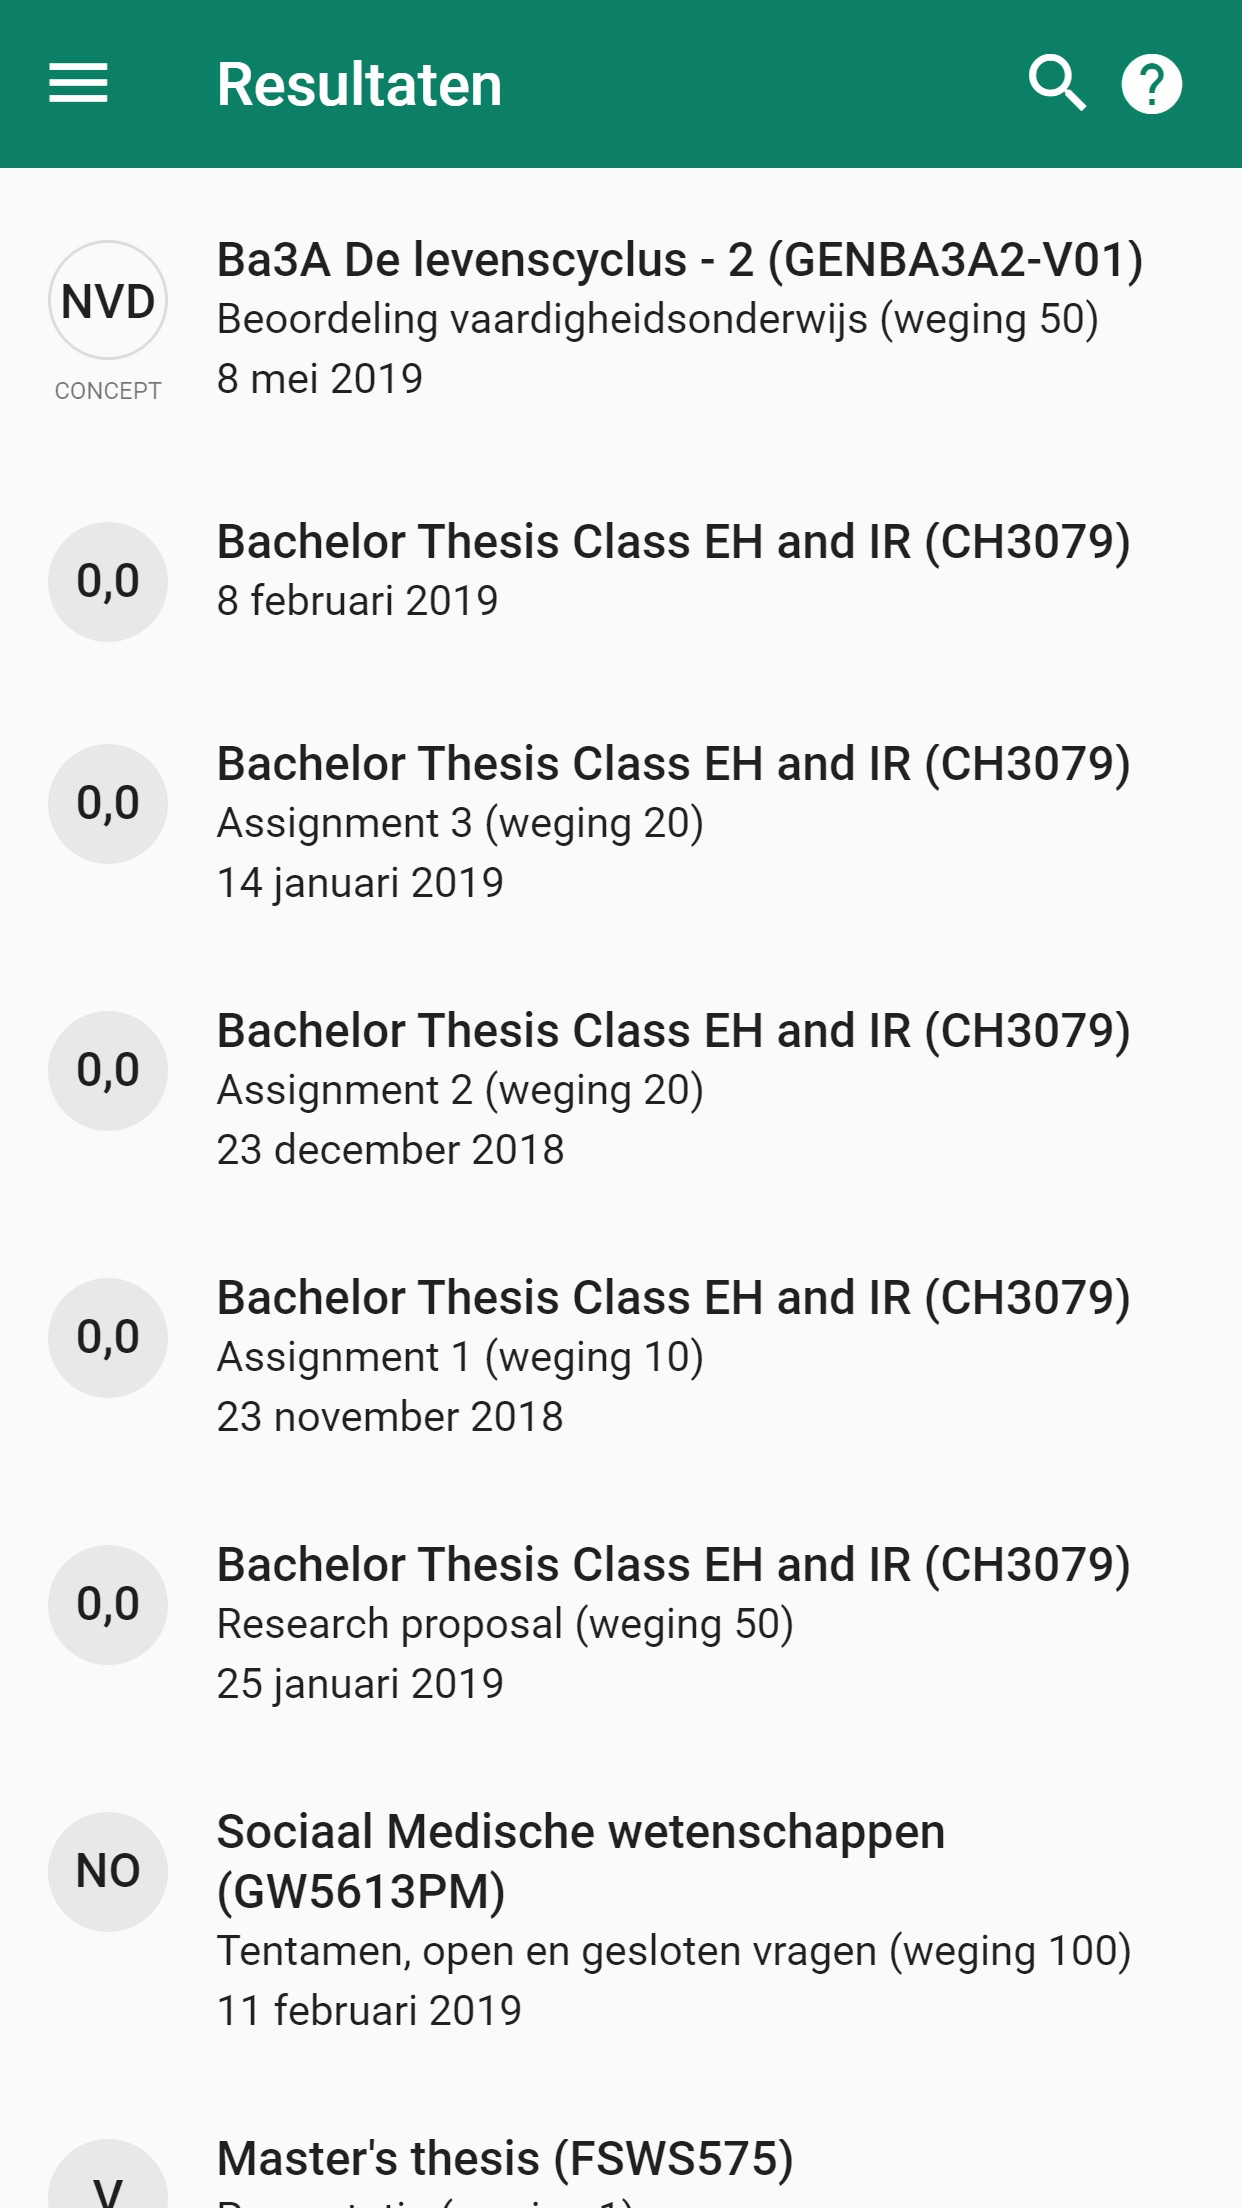Open Research proposal (weging 50) result
The height and width of the screenshot is (2208, 1242).
click(505, 1625)
